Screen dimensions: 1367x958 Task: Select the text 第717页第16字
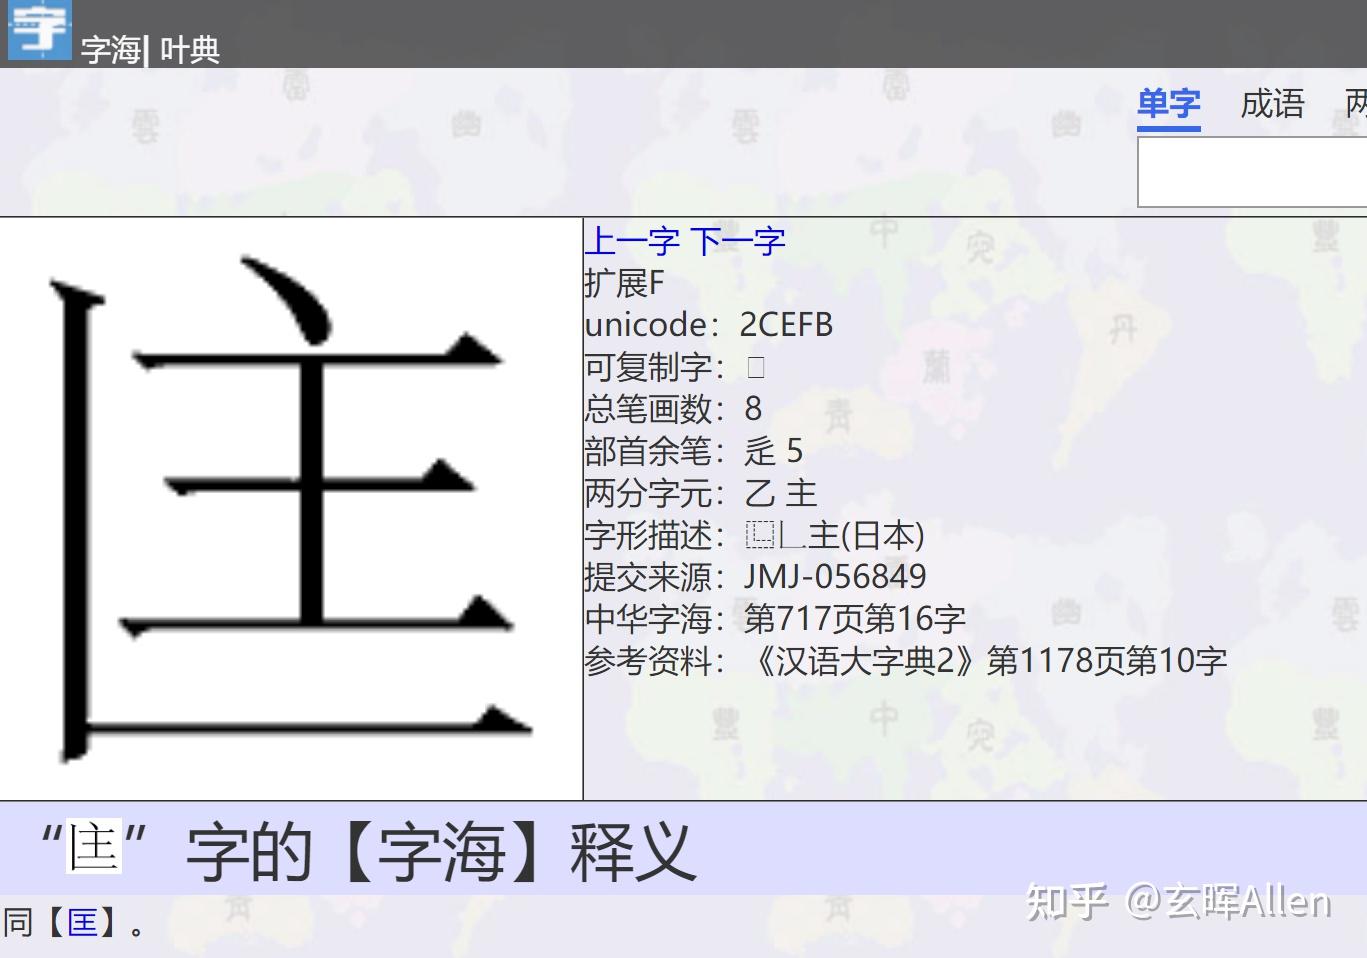pos(855,619)
